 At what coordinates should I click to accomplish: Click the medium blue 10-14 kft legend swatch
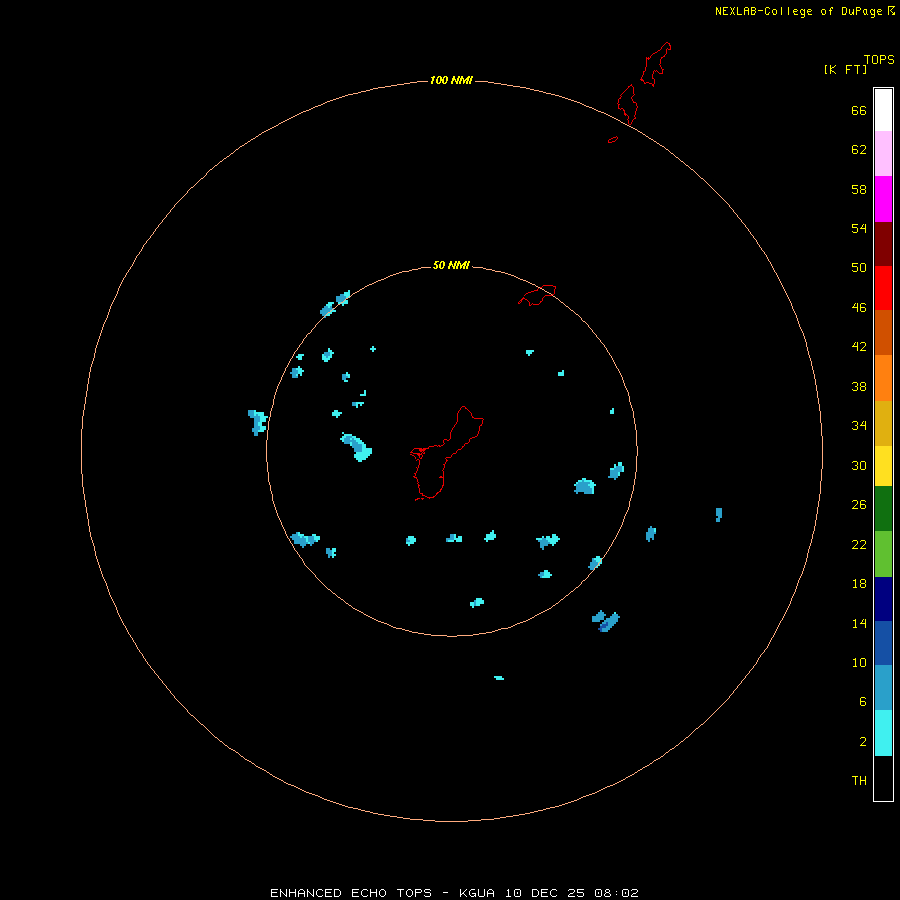click(883, 643)
